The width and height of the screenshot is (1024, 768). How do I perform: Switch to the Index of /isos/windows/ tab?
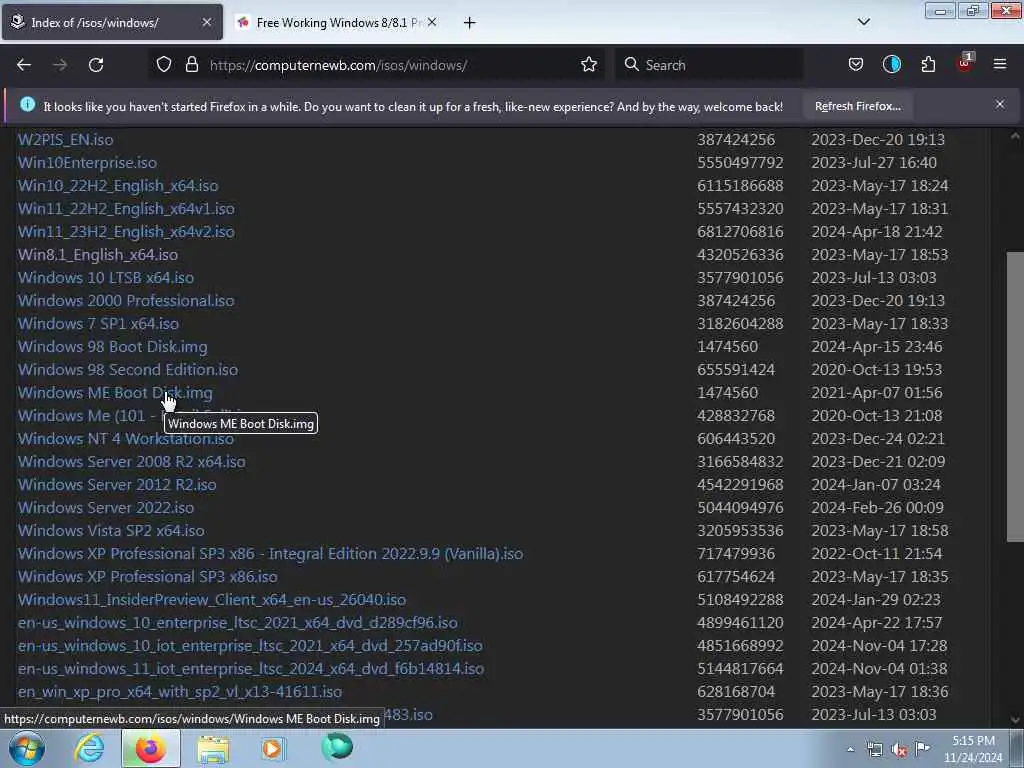[112, 22]
